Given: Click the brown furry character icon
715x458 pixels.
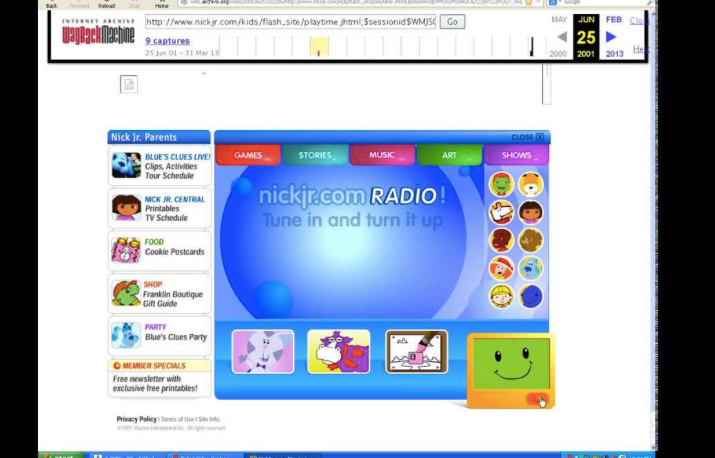Looking at the screenshot, I should click(530, 240).
